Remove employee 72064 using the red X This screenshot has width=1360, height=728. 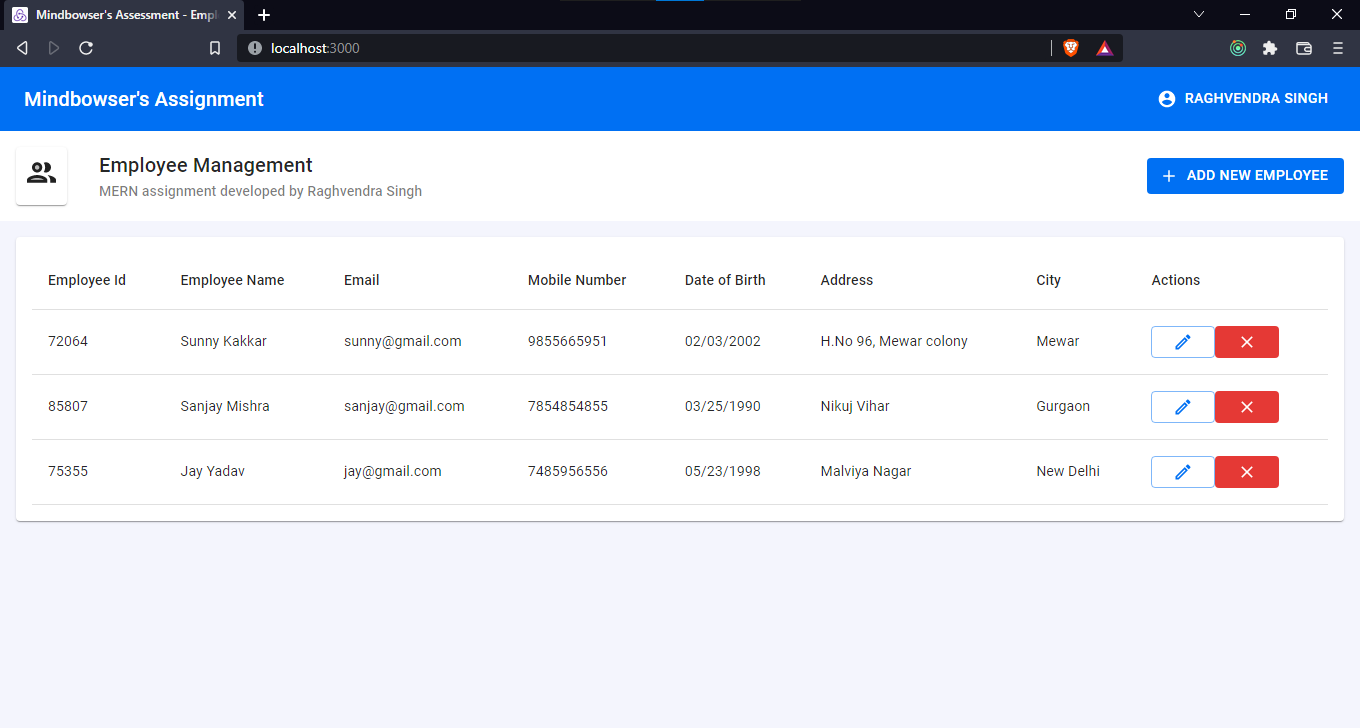coord(1246,341)
